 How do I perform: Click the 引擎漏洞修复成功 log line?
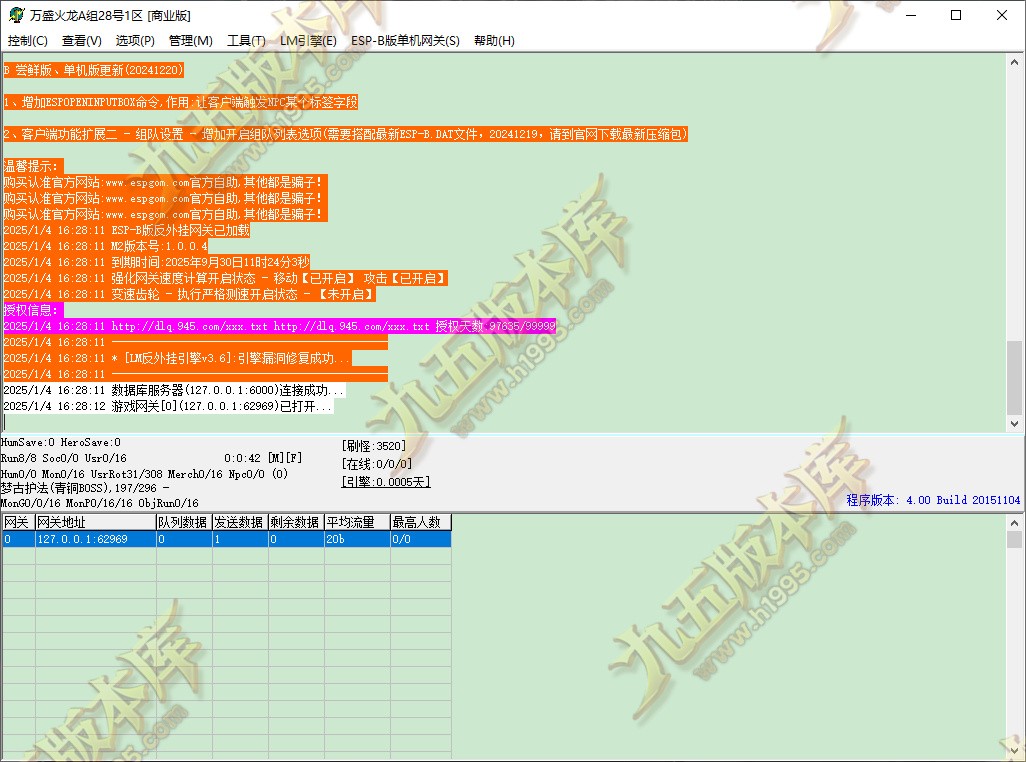click(x=177, y=358)
